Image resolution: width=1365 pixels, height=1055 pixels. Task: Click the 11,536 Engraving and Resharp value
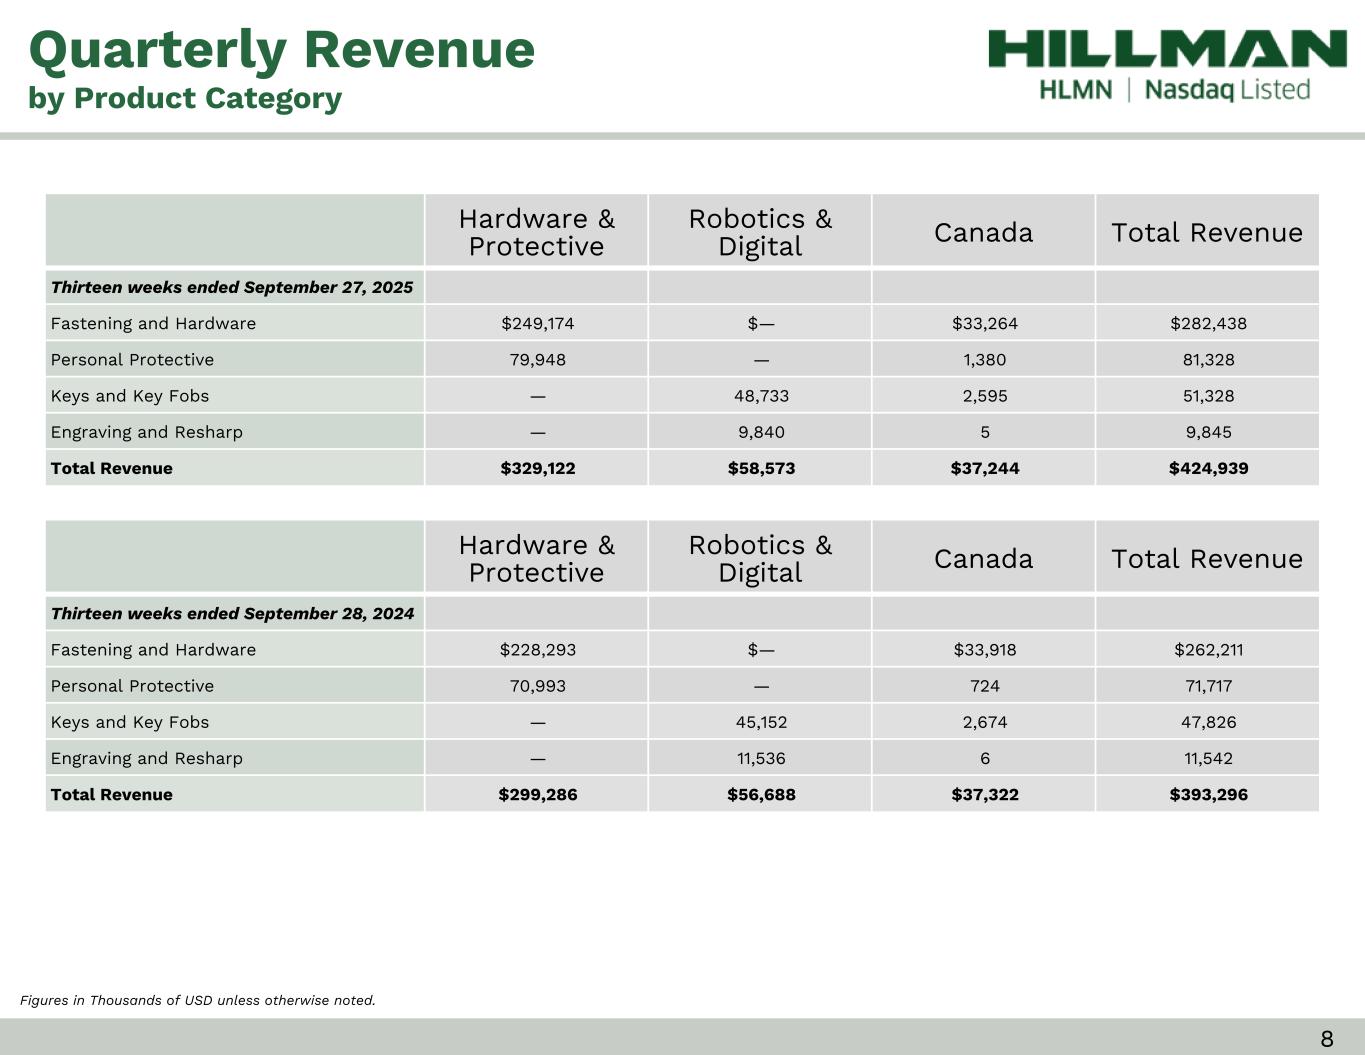coord(761,758)
